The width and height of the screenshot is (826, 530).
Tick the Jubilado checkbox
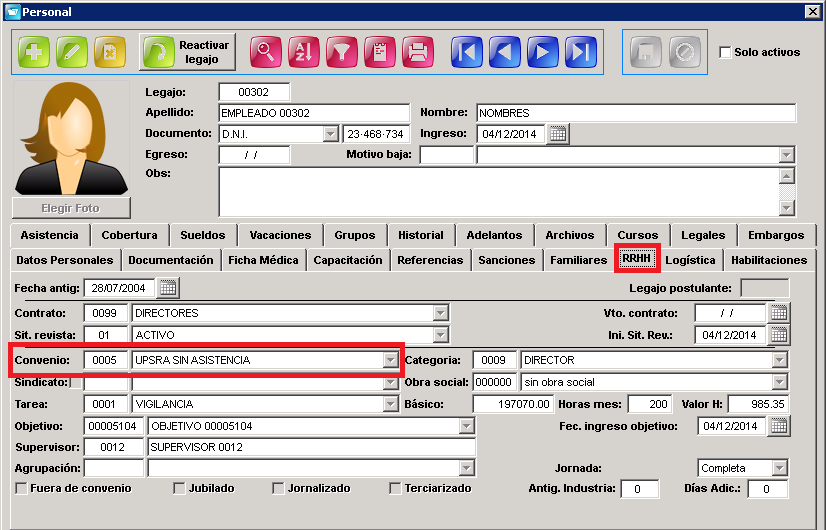(179, 488)
